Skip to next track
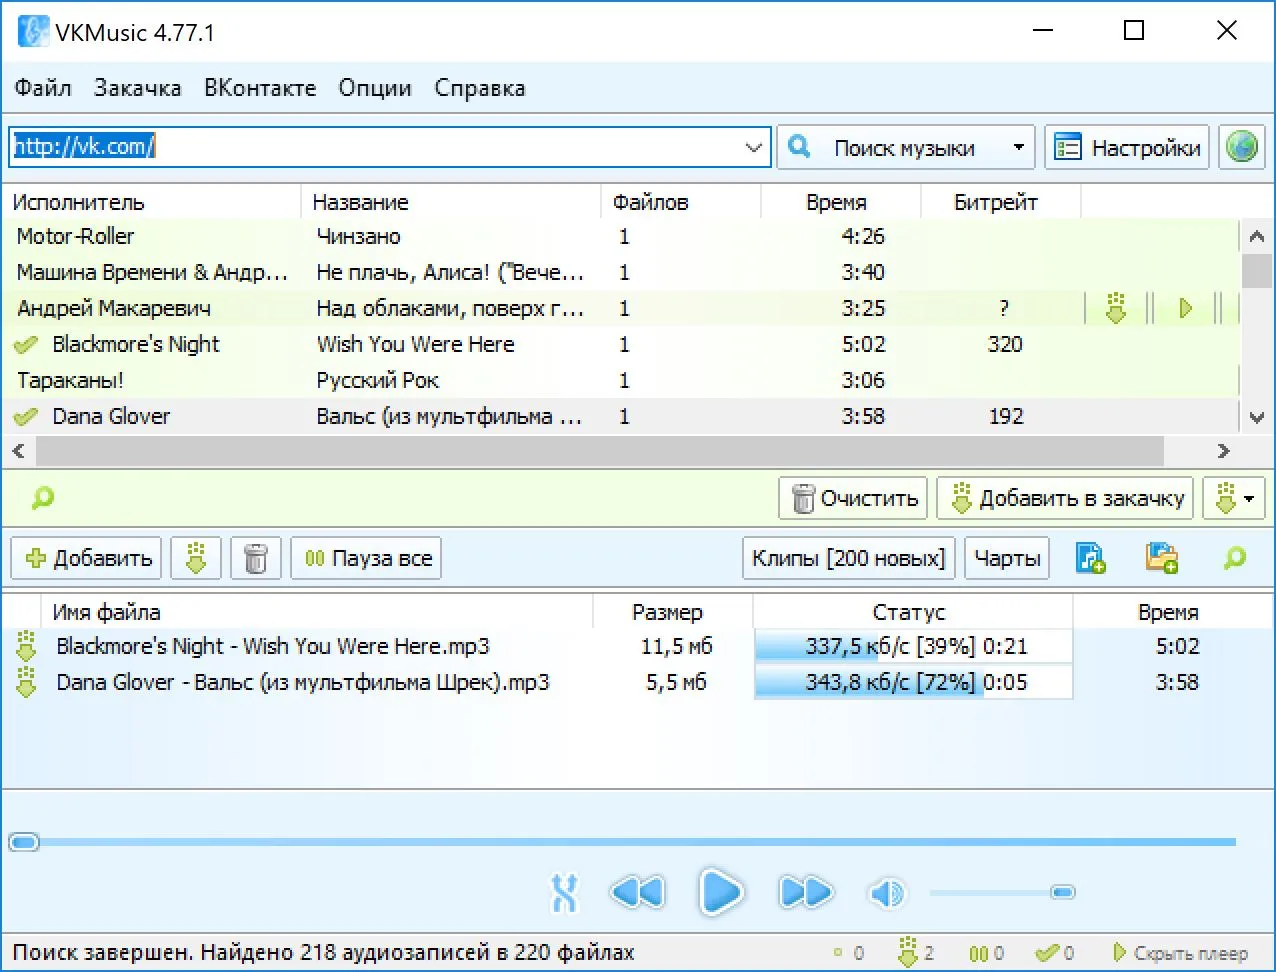 pos(805,892)
